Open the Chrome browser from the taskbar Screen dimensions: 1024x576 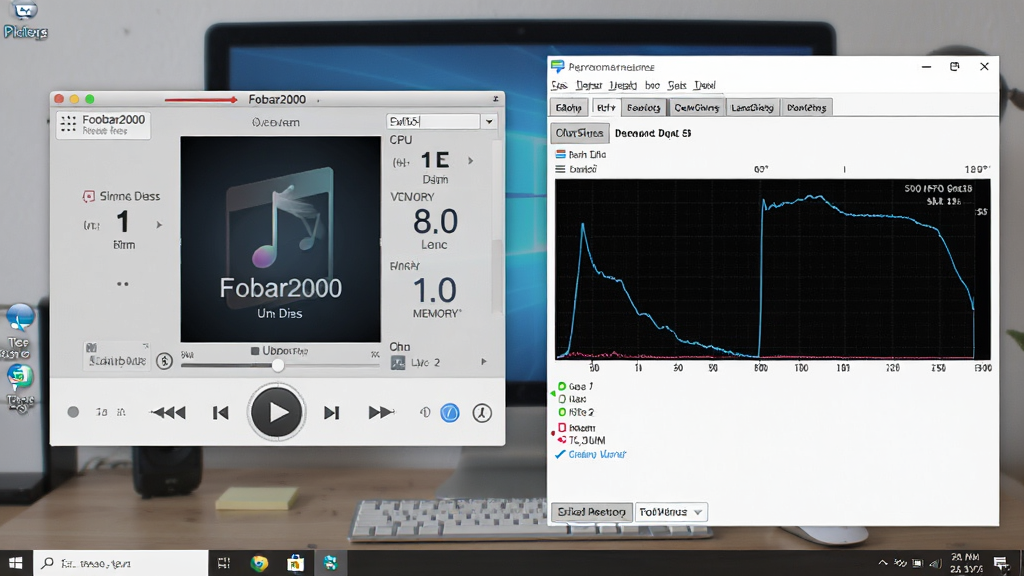[259, 563]
